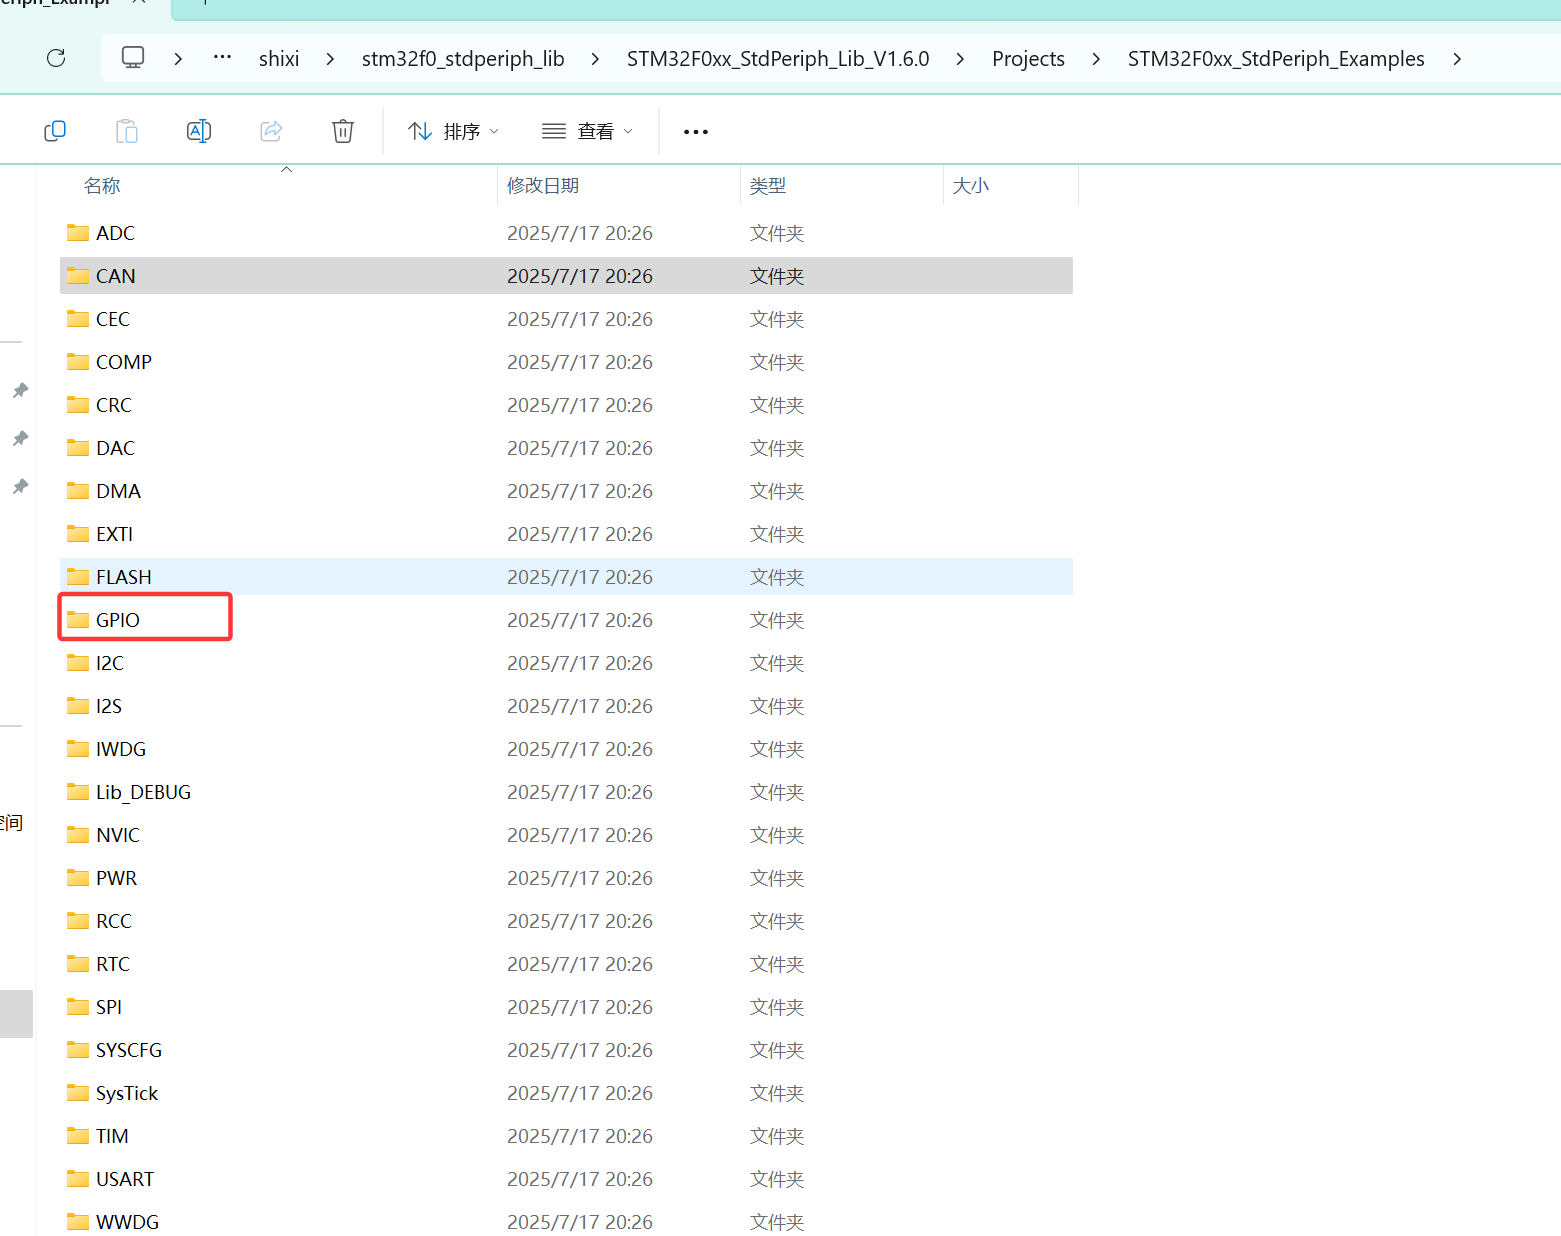Open the 排序 sort dropdown
This screenshot has height=1236, width=1561.
pos(454,131)
